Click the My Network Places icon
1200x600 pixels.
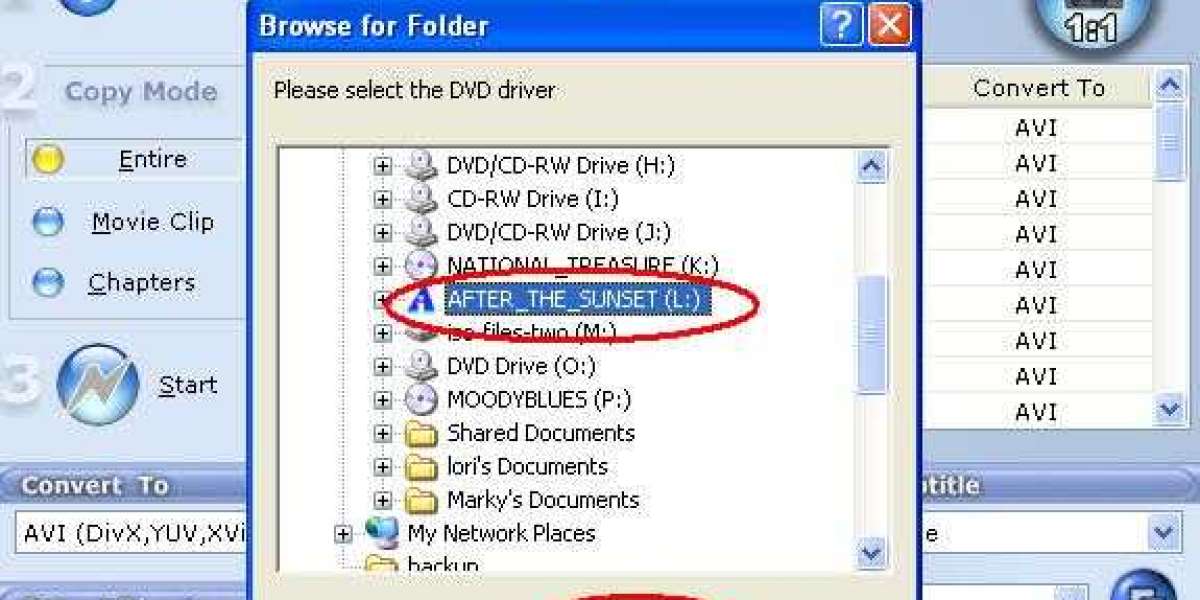(x=382, y=533)
